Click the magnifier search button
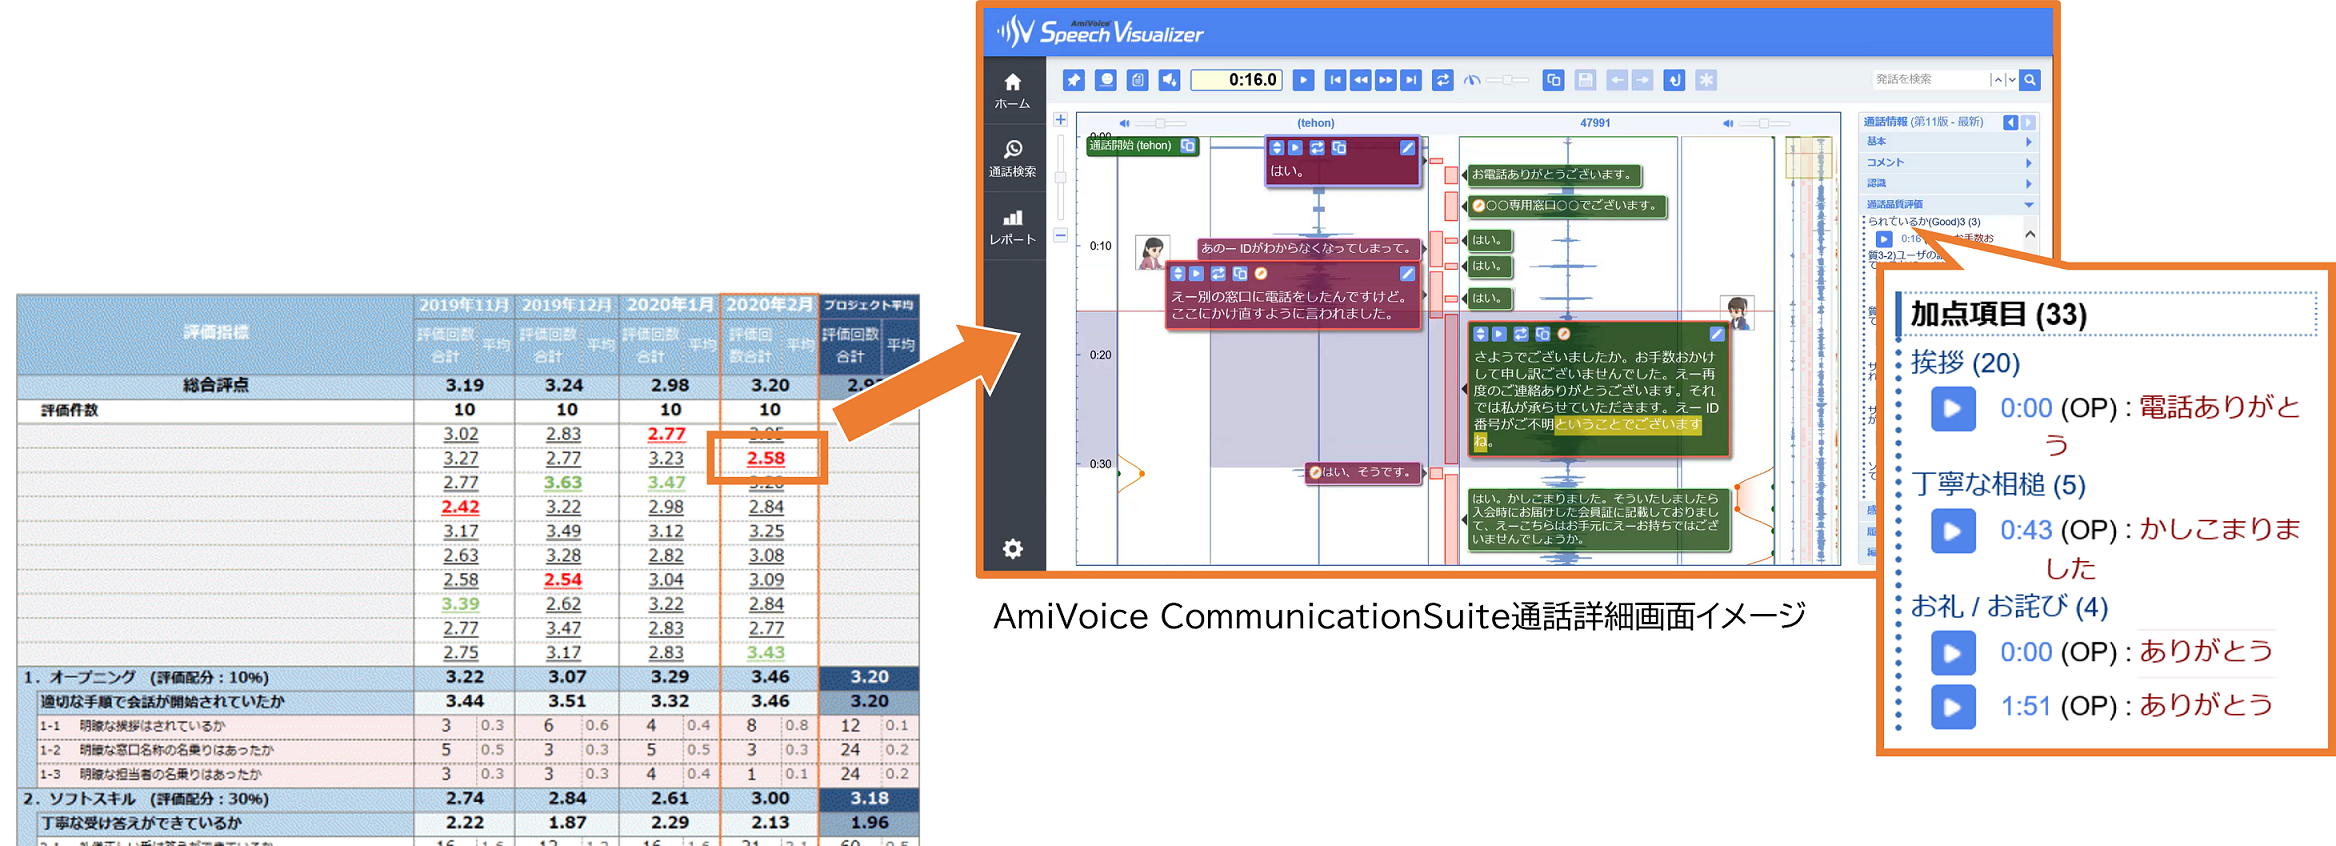This screenshot has height=846, width=2336. [2030, 79]
